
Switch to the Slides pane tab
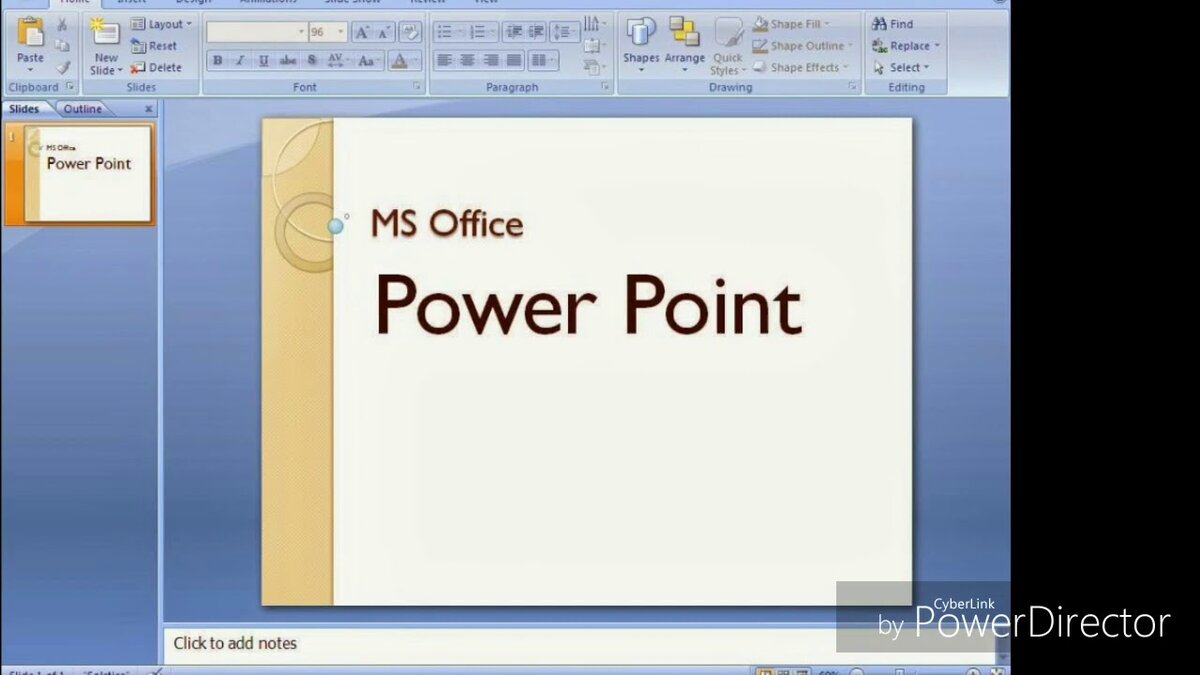(x=25, y=109)
